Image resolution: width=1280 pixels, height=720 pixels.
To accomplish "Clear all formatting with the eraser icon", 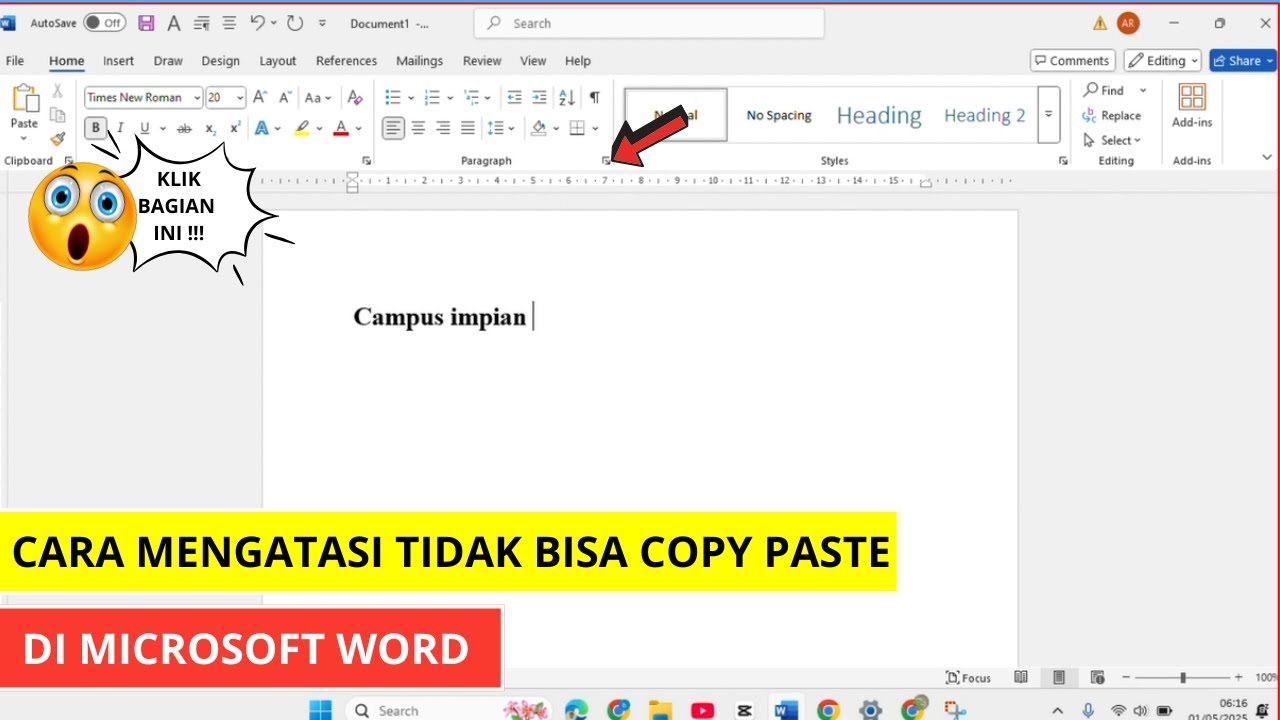I will pyautogui.click(x=354, y=97).
